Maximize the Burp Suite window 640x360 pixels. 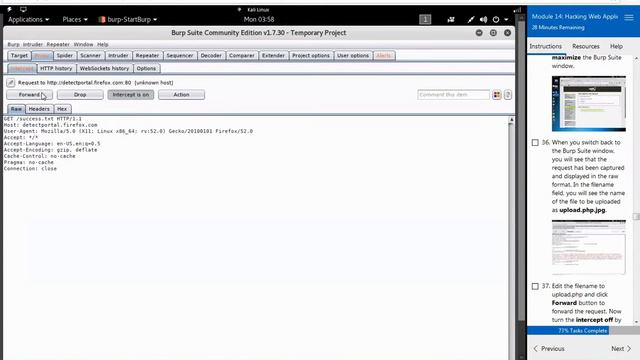tap(493, 33)
